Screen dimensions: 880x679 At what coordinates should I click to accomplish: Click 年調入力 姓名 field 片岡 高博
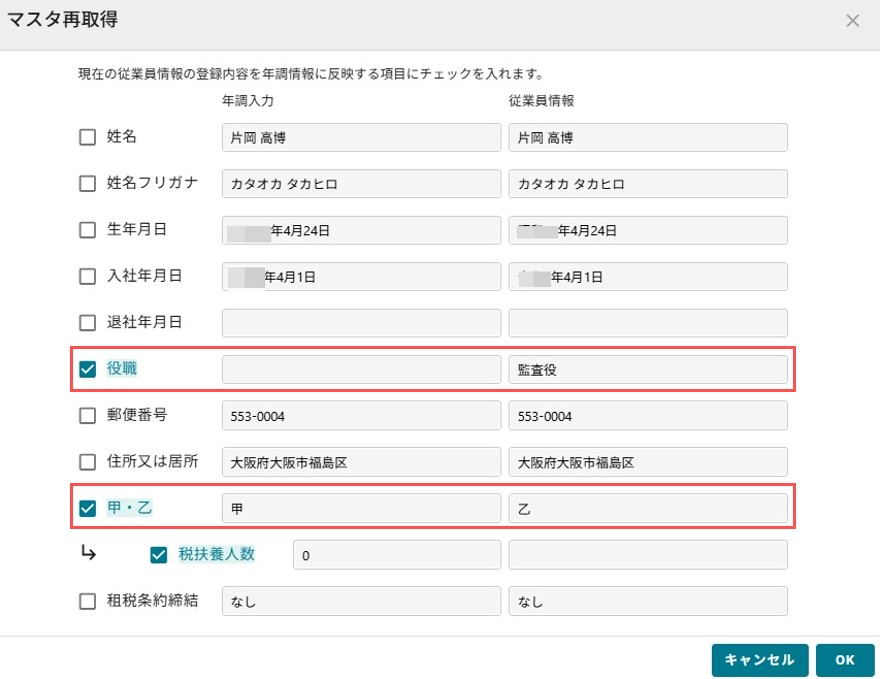tap(361, 137)
